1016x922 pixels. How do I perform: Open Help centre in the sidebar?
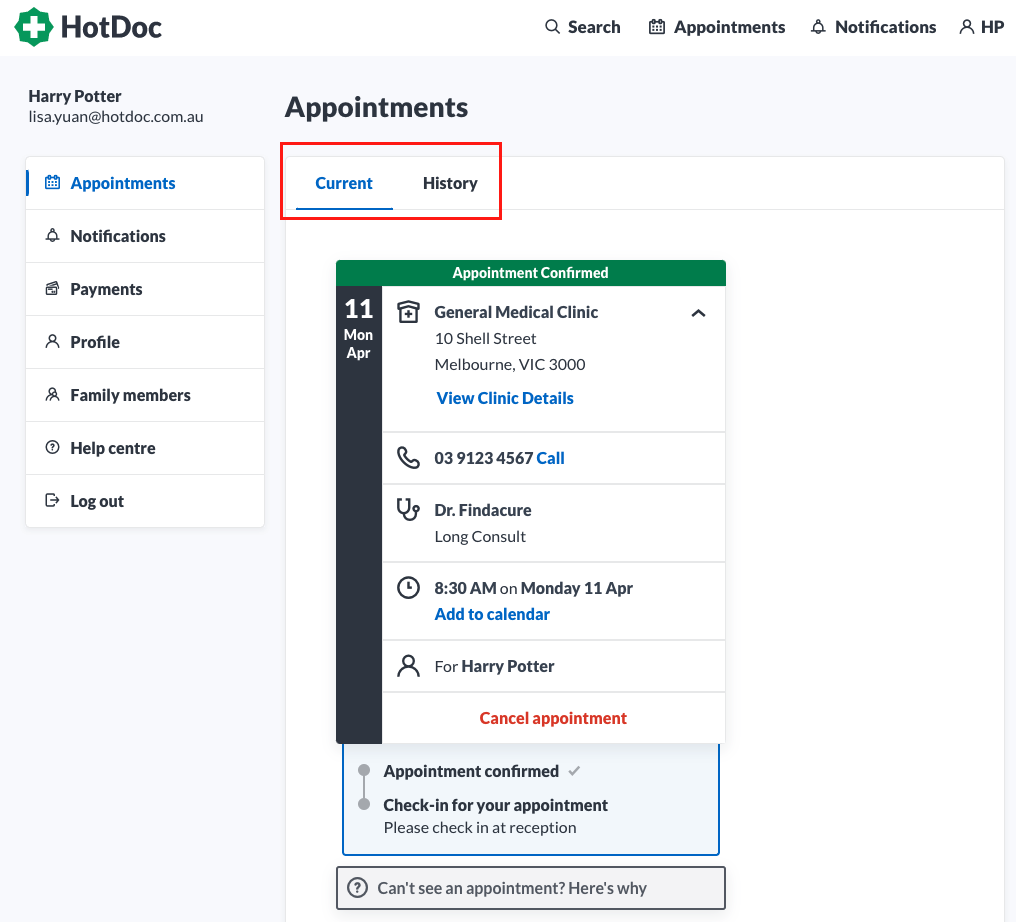[144, 448]
